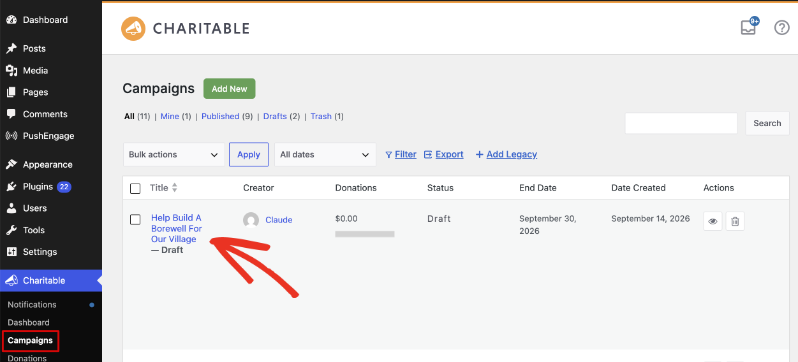Click the Appearance paintbrush icon

pyautogui.click(x=12, y=164)
